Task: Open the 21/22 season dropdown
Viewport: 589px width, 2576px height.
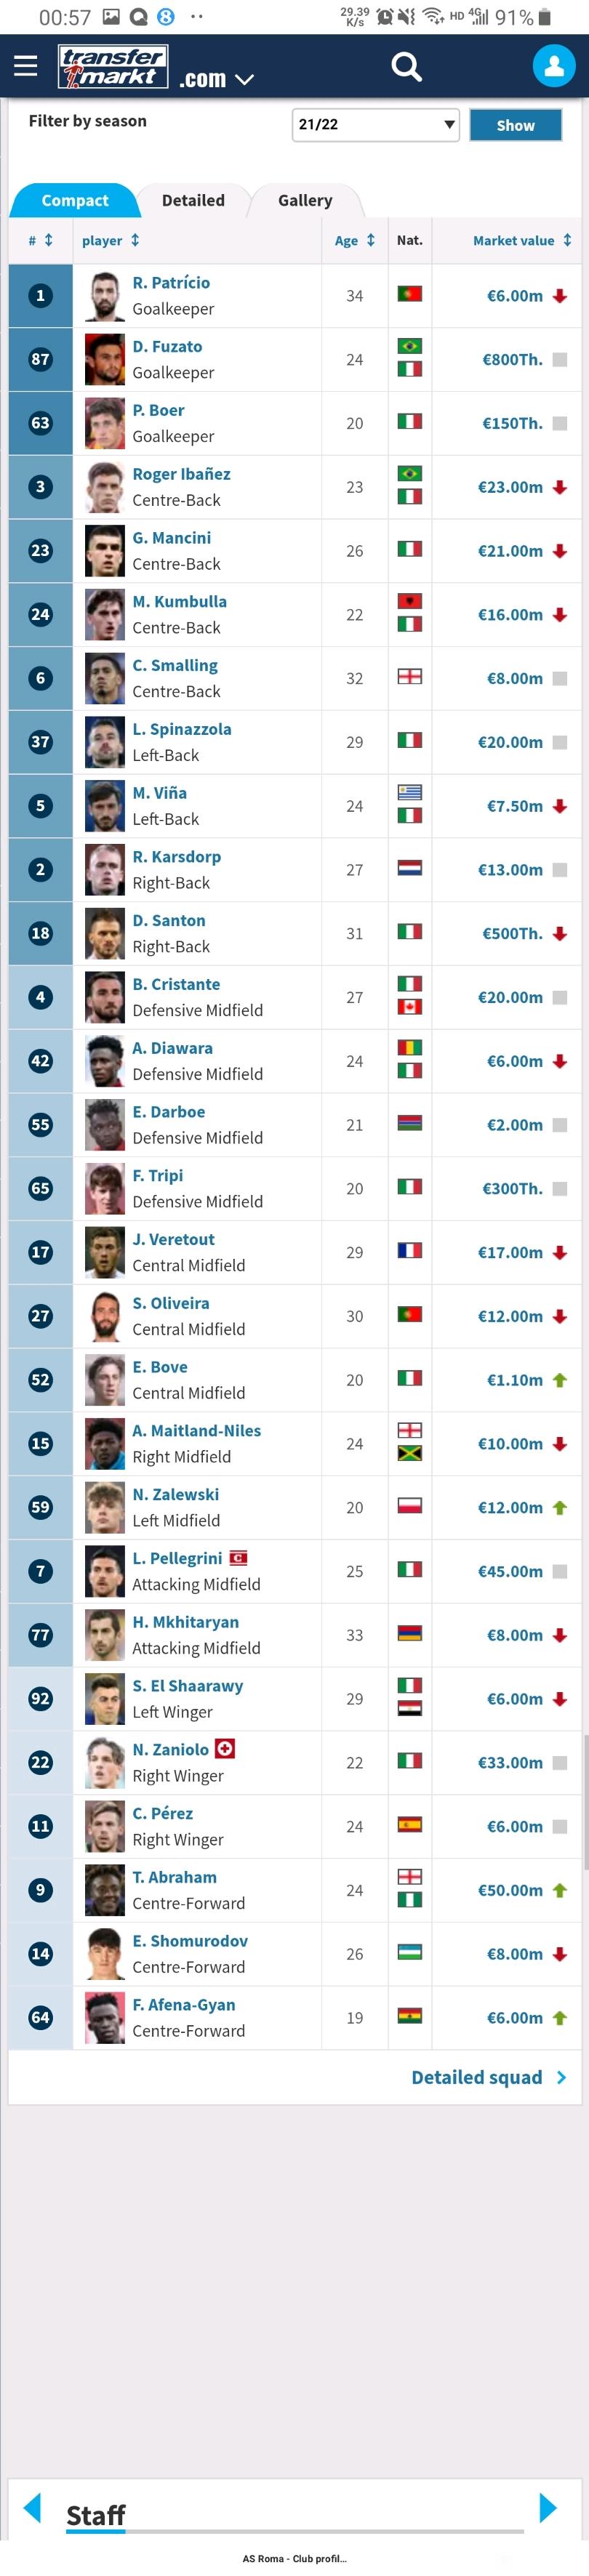Action: (375, 125)
